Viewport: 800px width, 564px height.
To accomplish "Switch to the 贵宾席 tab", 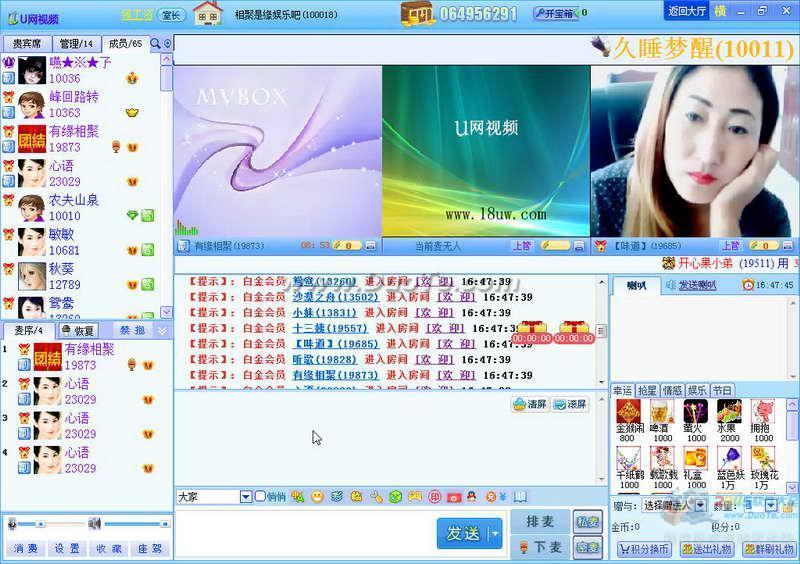I will coord(27,44).
